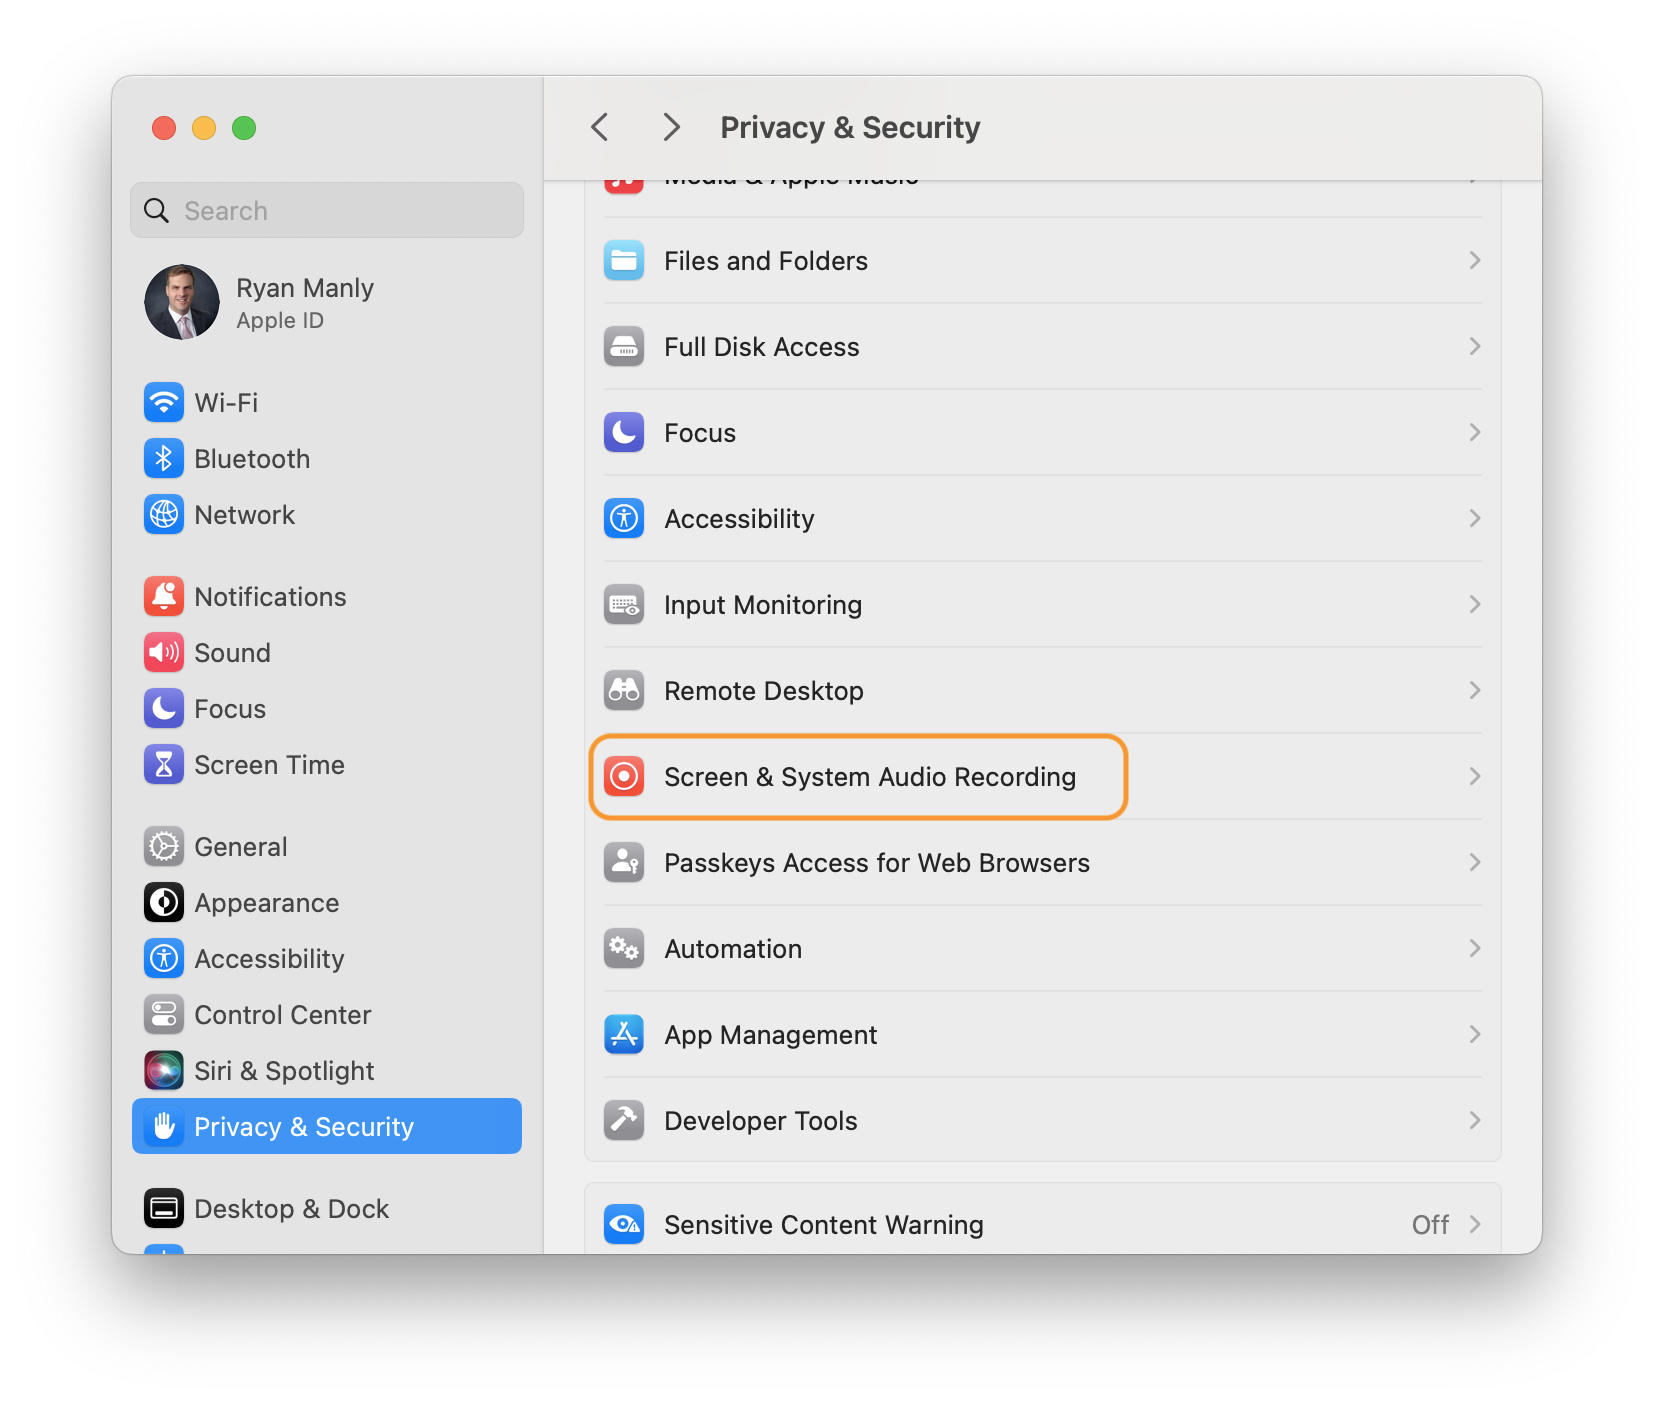Click "Remote Desktop" text
The image size is (1654, 1402).
tap(764, 691)
